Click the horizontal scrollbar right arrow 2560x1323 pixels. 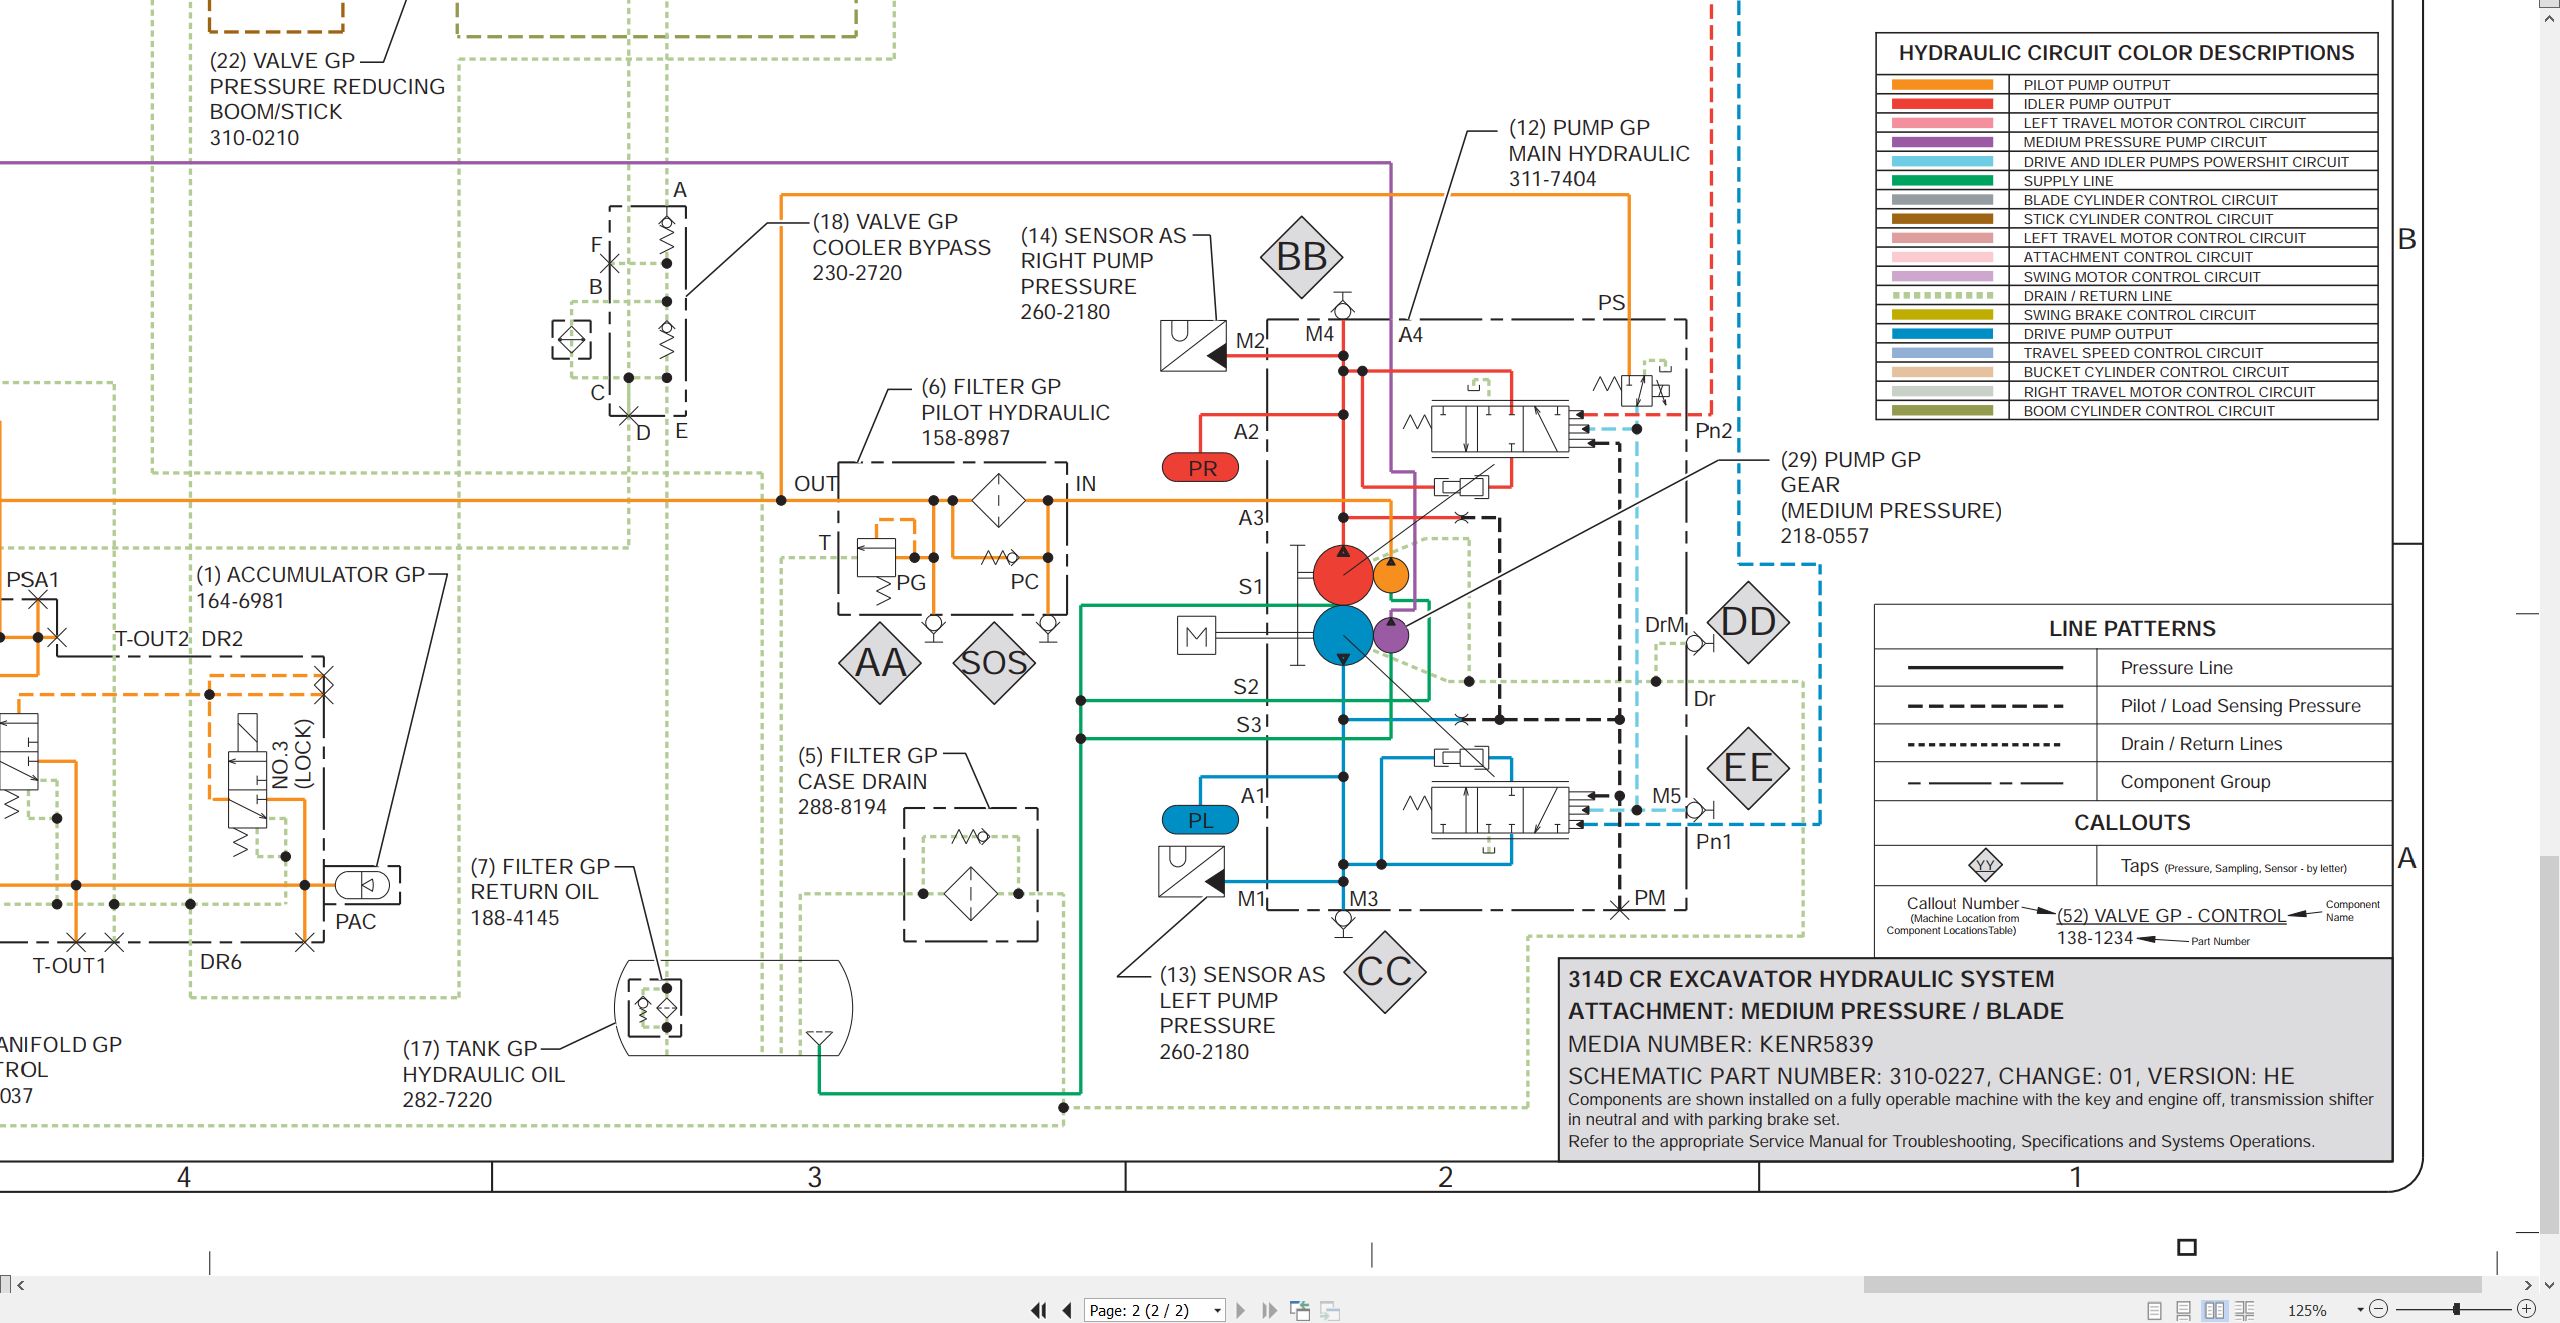click(x=2528, y=1285)
